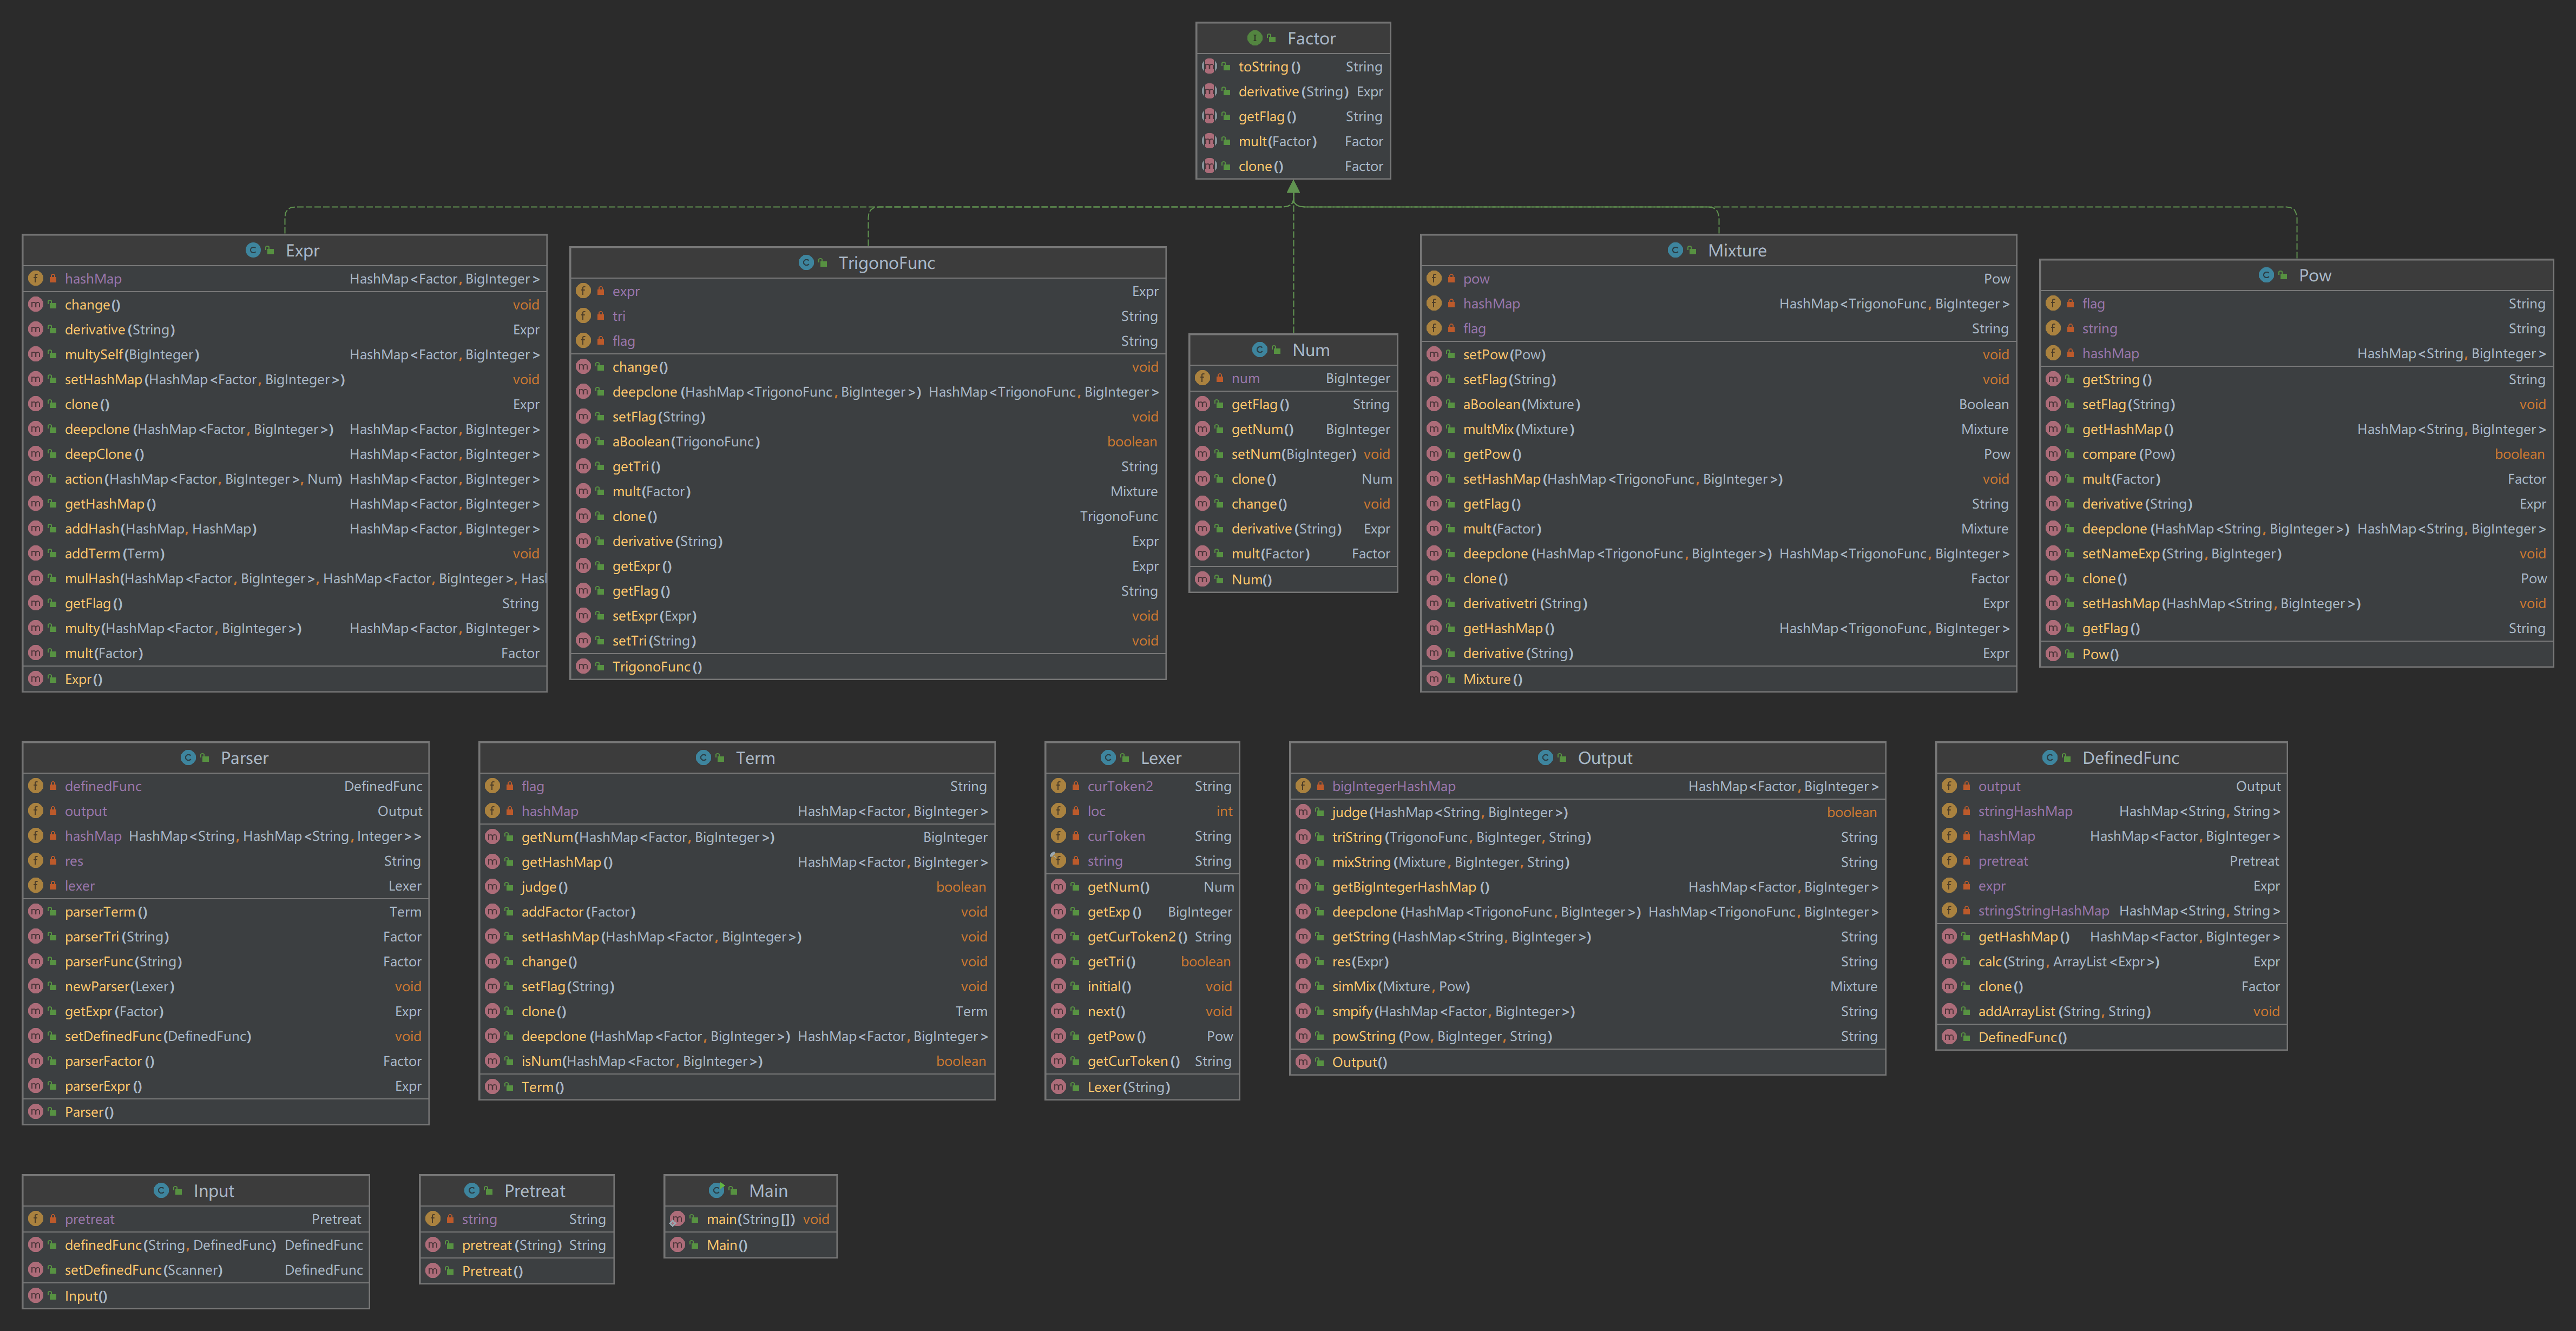Image resolution: width=2576 pixels, height=1331 pixels.
Task: Select the Mixture class title
Action: click(1737, 250)
